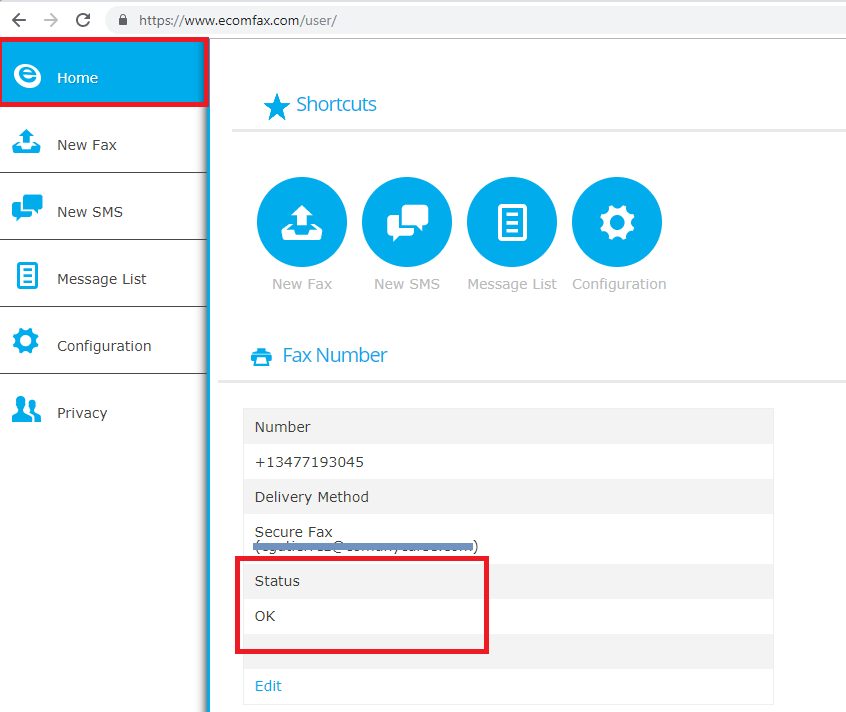Open the New Fax menu label
Image resolution: width=846 pixels, height=712 pixels.
[x=87, y=145]
